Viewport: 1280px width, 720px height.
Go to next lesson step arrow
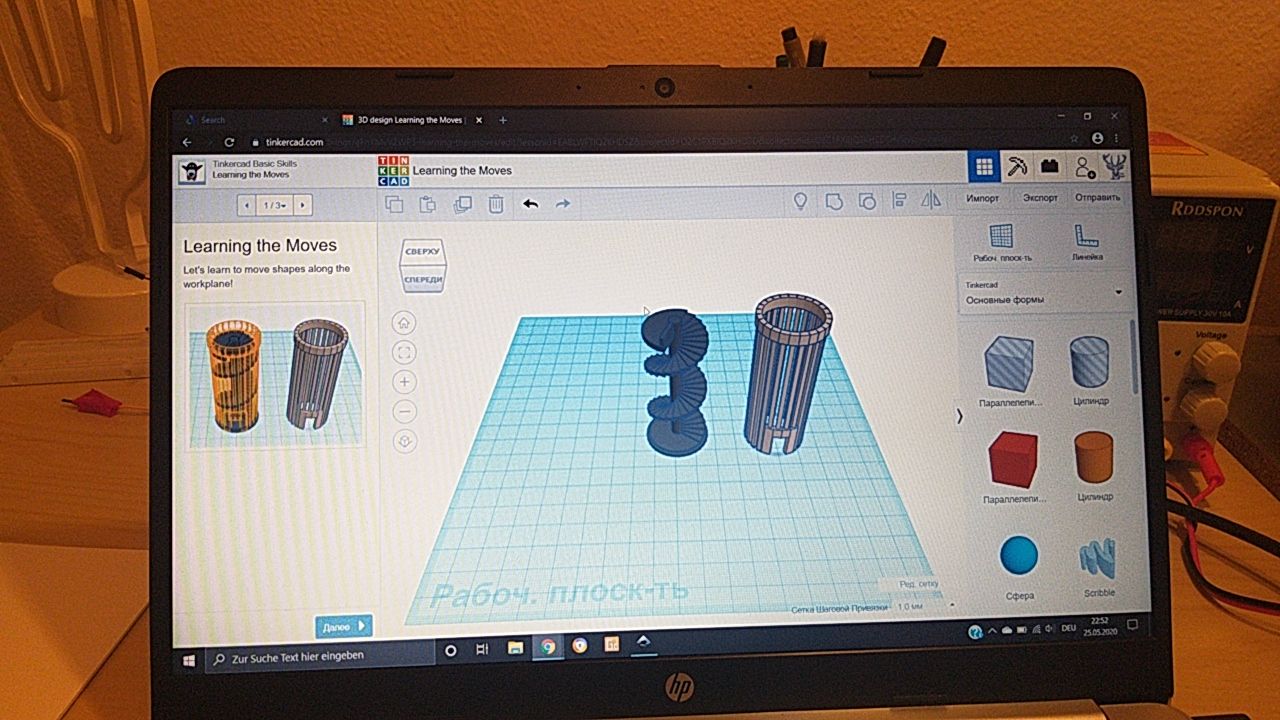tap(302, 205)
